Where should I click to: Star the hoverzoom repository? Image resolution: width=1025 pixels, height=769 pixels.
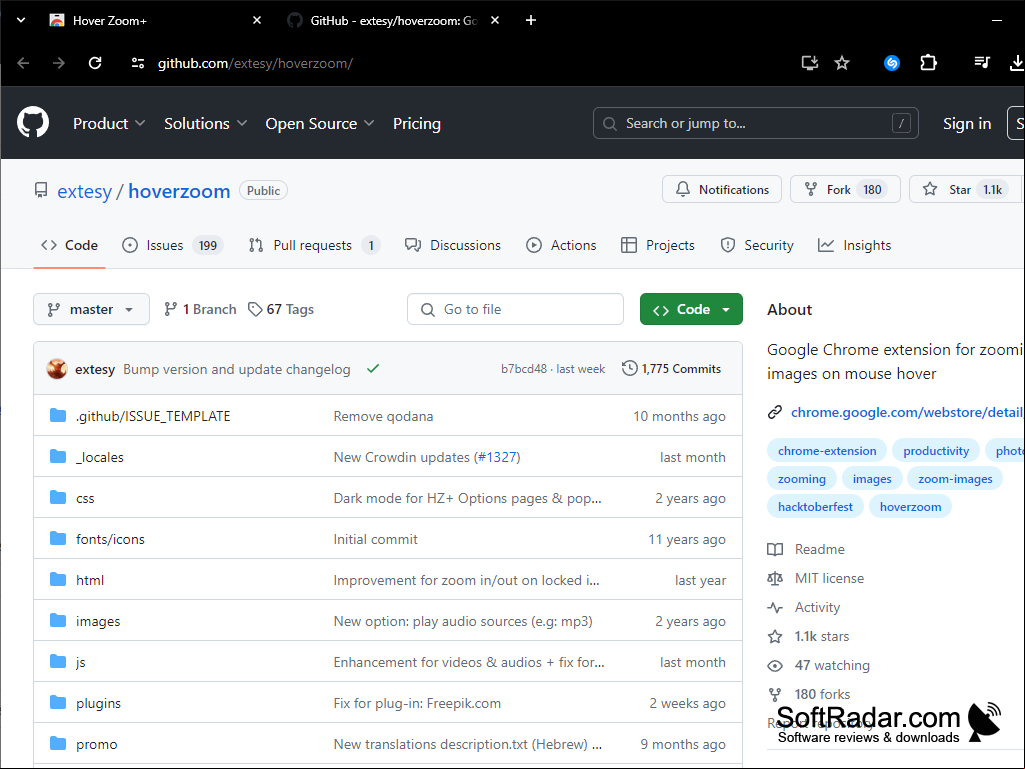coord(966,190)
